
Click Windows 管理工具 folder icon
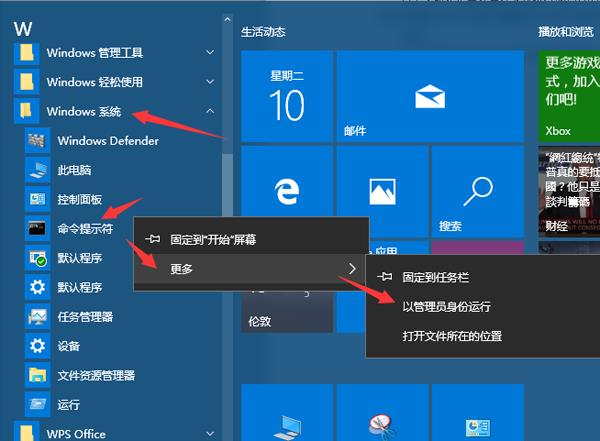point(26,52)
